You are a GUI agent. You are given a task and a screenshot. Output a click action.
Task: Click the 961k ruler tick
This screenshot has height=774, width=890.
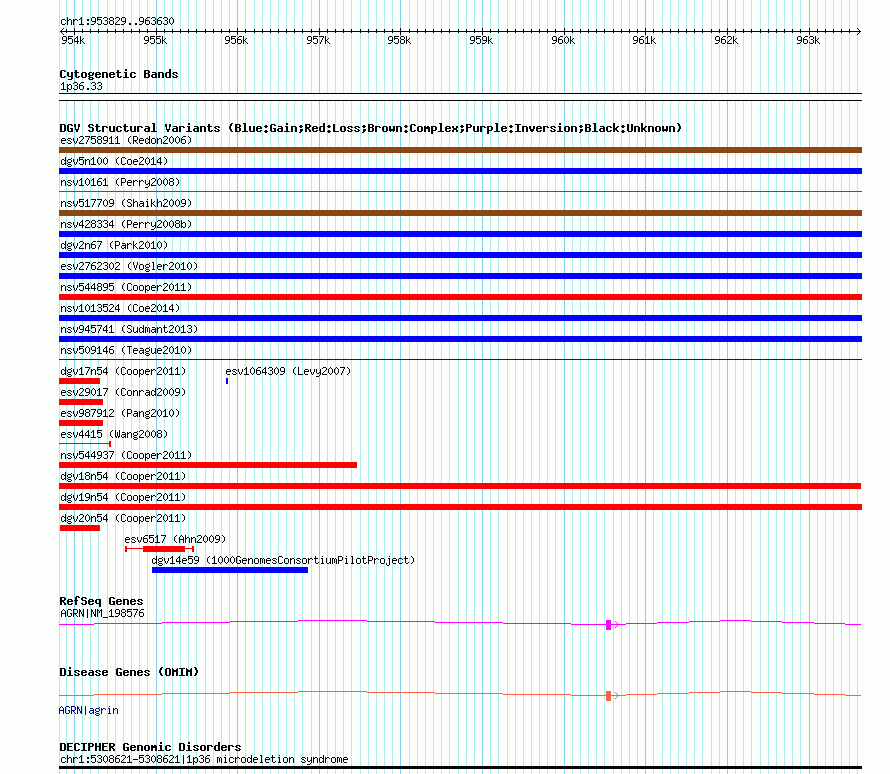click(644, 40)
